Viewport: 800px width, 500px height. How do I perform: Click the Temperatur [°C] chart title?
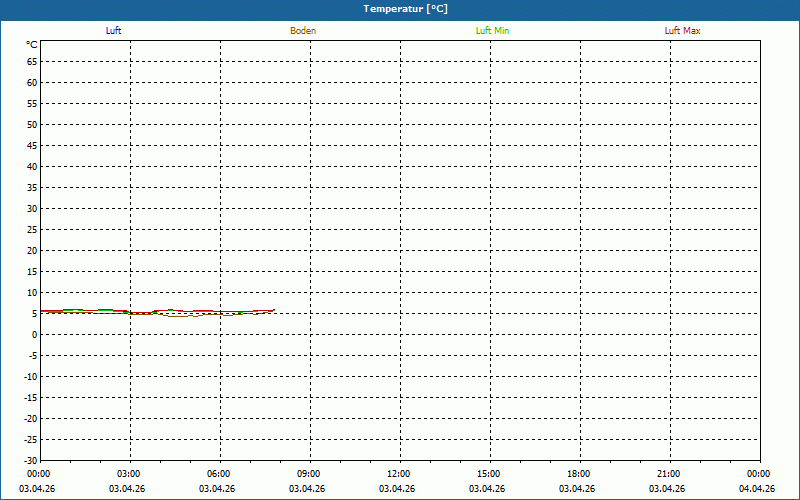pos(406,9)
